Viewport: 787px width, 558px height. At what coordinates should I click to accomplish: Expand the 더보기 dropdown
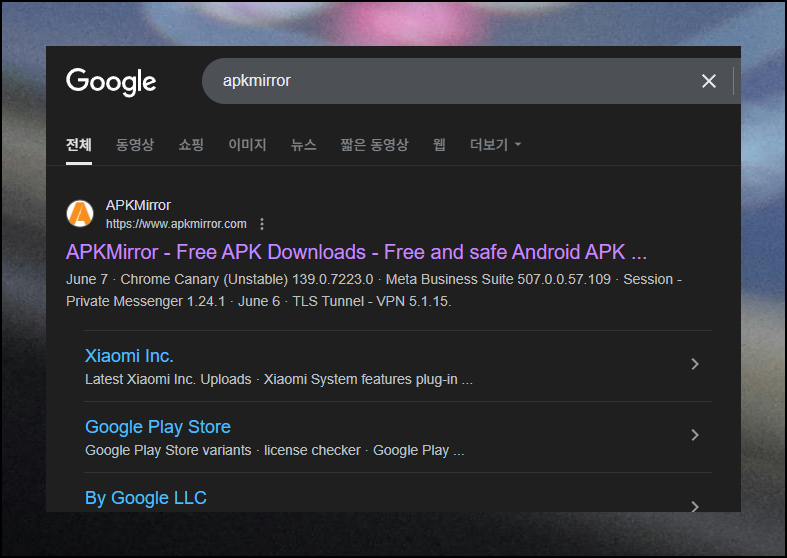tap(495, 145)
